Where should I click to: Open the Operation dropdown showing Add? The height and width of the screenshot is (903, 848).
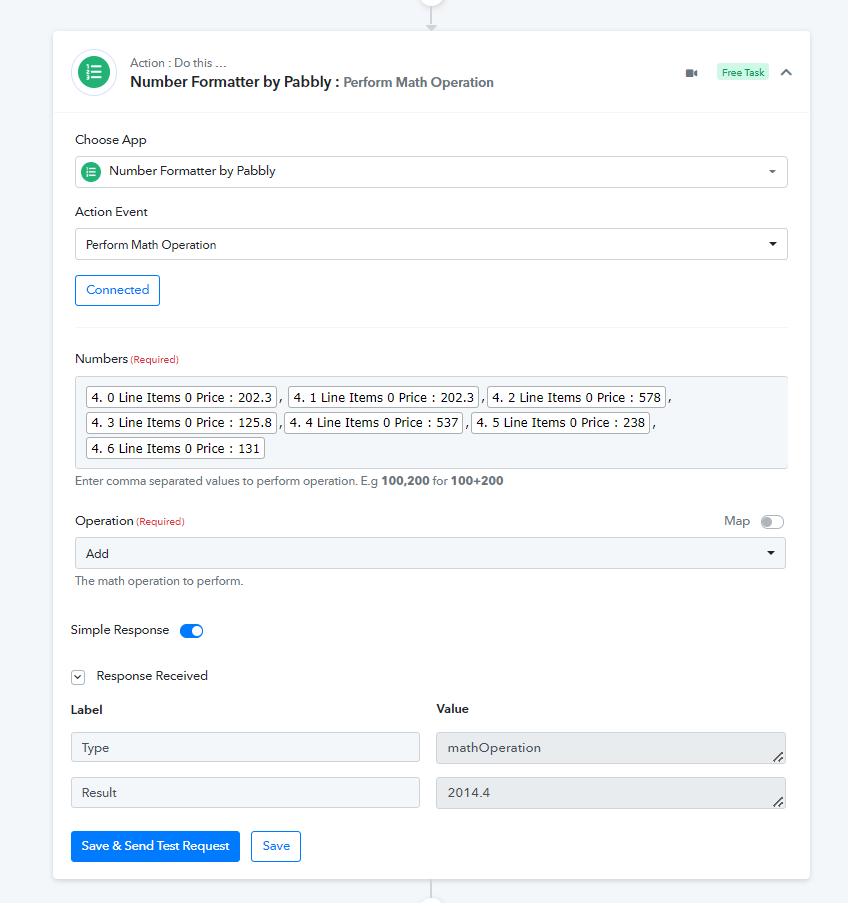coord(430,553)
